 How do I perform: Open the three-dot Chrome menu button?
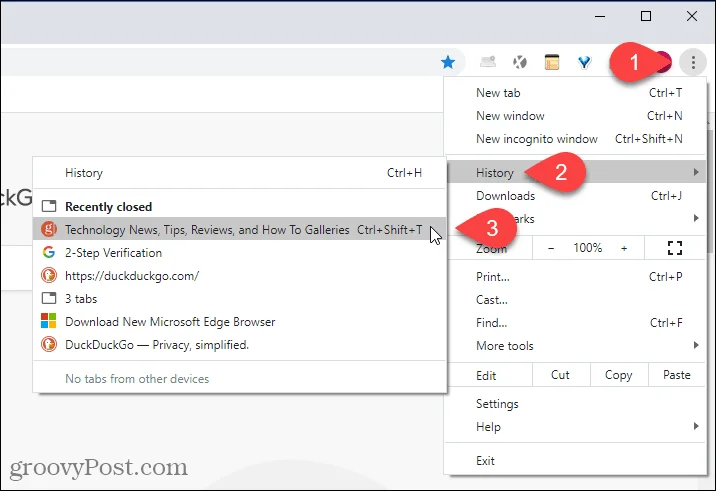click(693, 62)
